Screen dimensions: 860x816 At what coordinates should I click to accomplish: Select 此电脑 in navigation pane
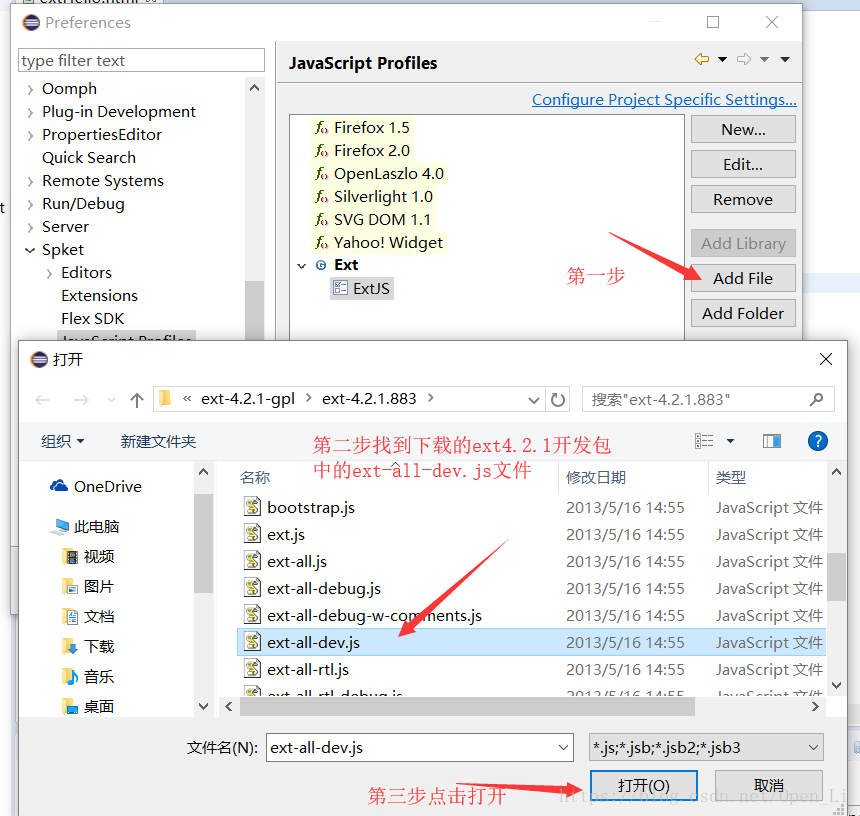(84, 526)
